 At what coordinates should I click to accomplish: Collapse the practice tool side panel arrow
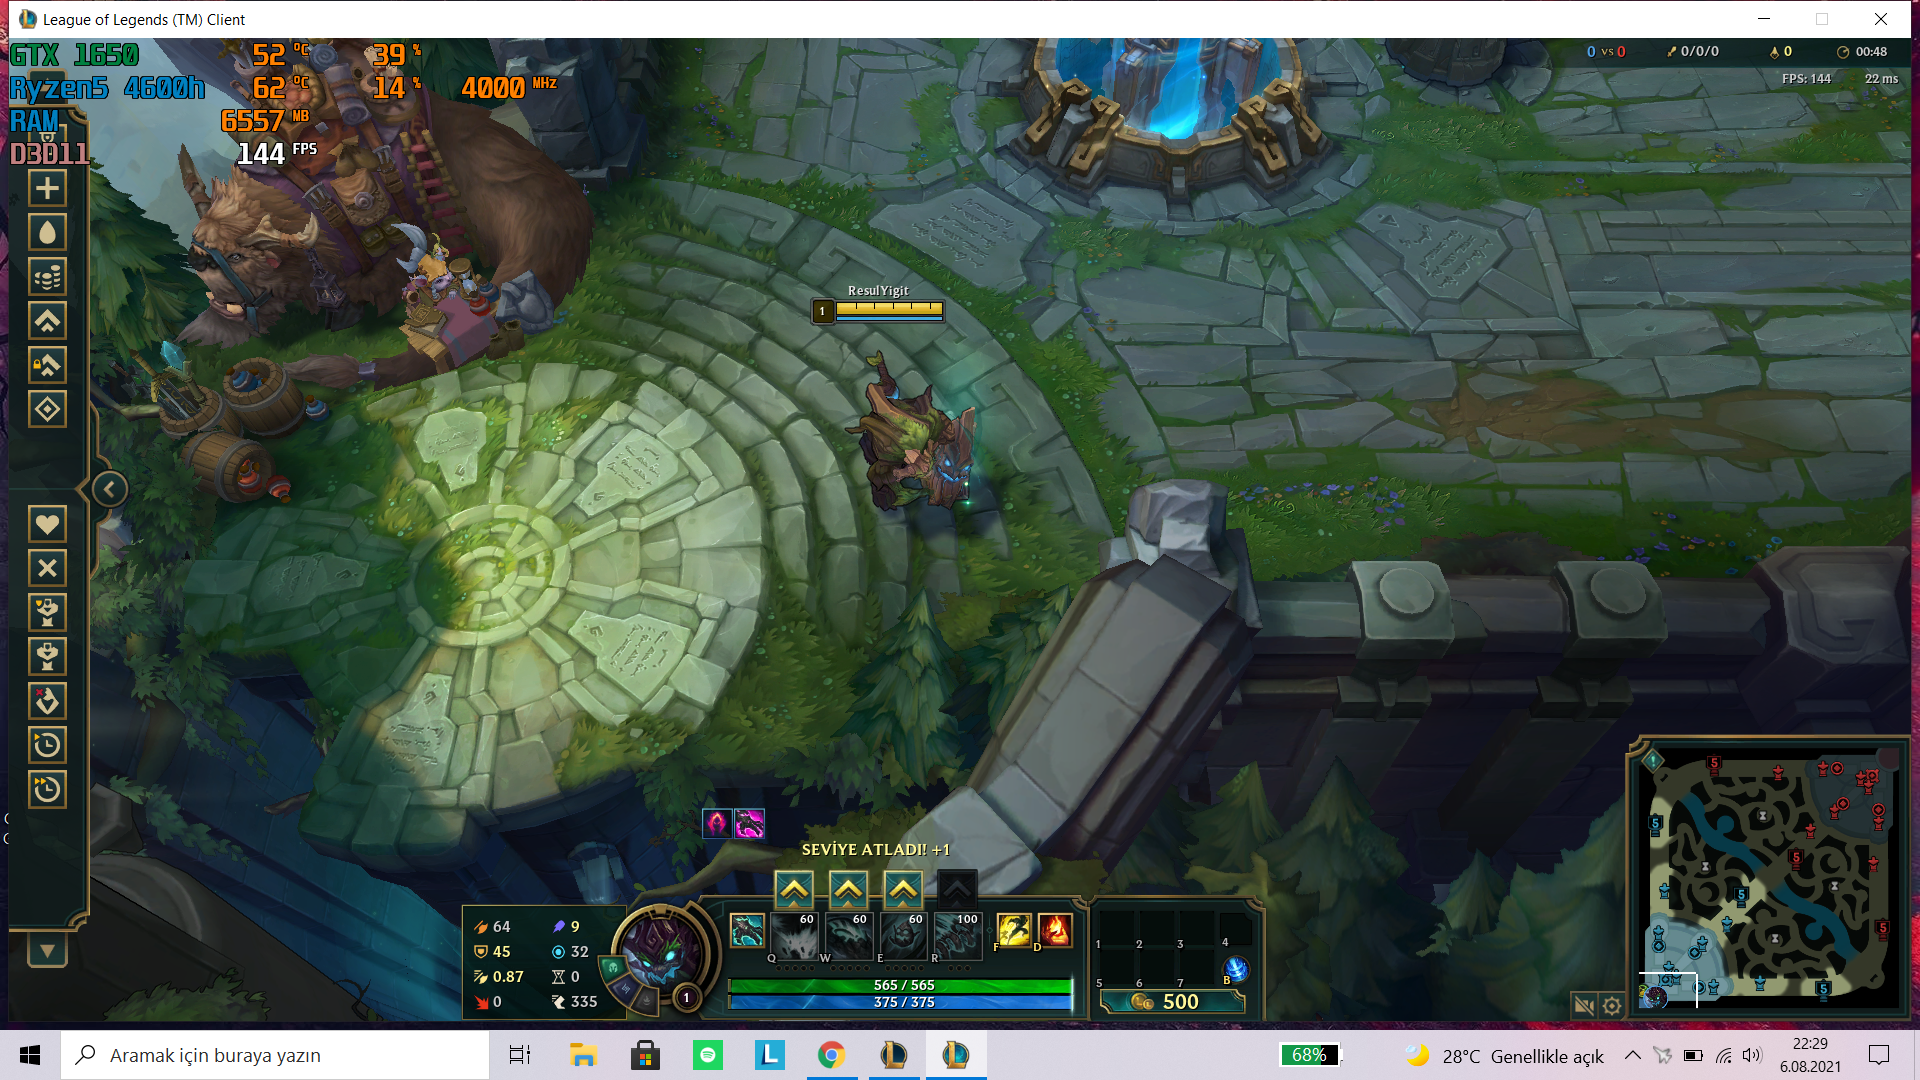click(109, 489)
